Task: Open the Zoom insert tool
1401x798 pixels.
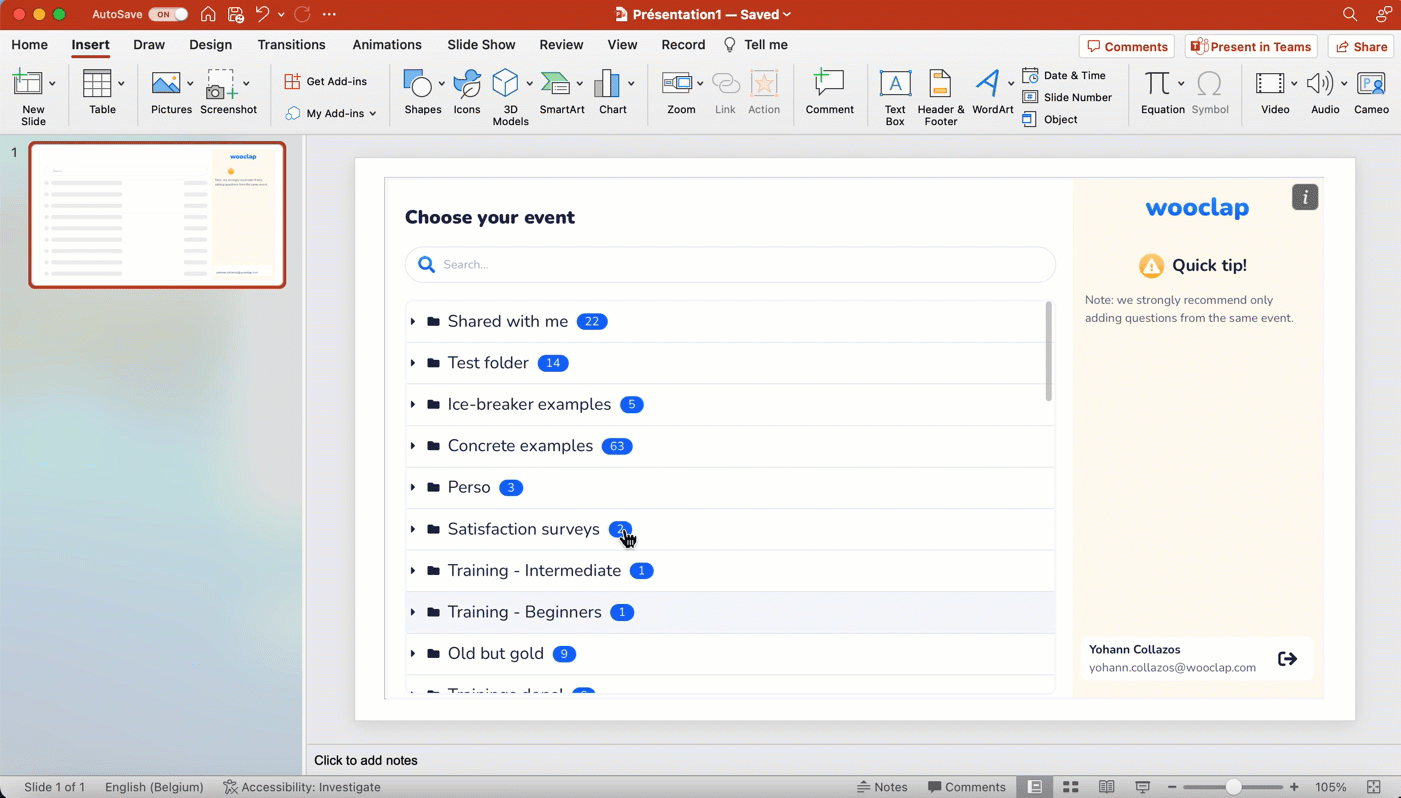Action: click(x=681, y=92)
